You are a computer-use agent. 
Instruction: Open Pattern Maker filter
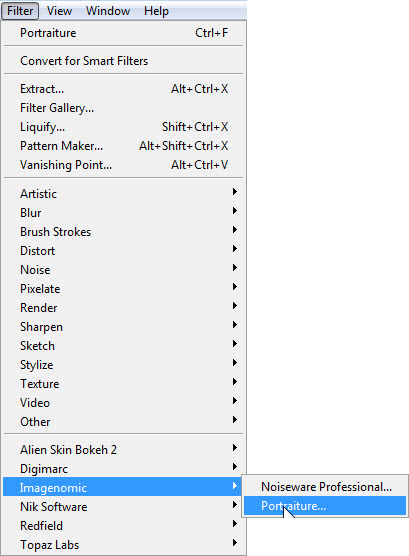click(x=123, y=146)
